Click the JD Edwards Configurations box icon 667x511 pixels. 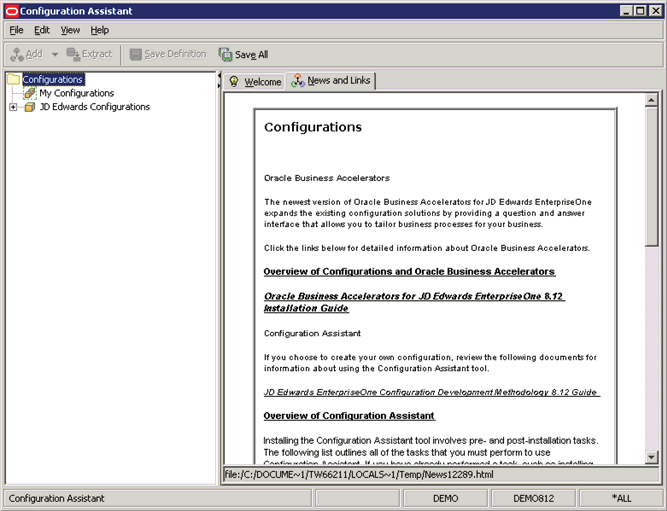pos(30,107)
